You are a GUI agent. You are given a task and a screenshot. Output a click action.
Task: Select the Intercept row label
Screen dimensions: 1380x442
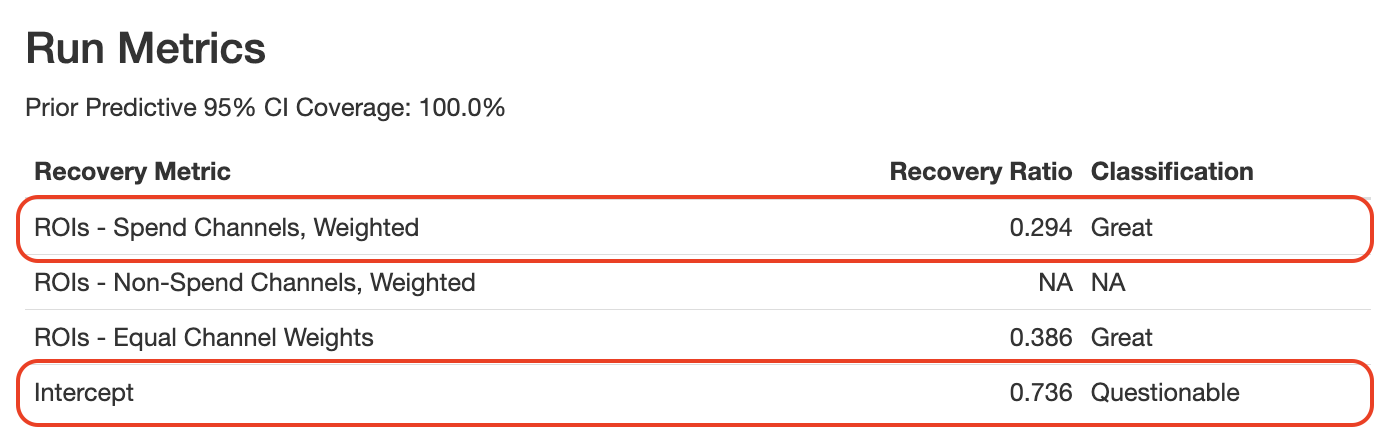[x=84, y=393]
